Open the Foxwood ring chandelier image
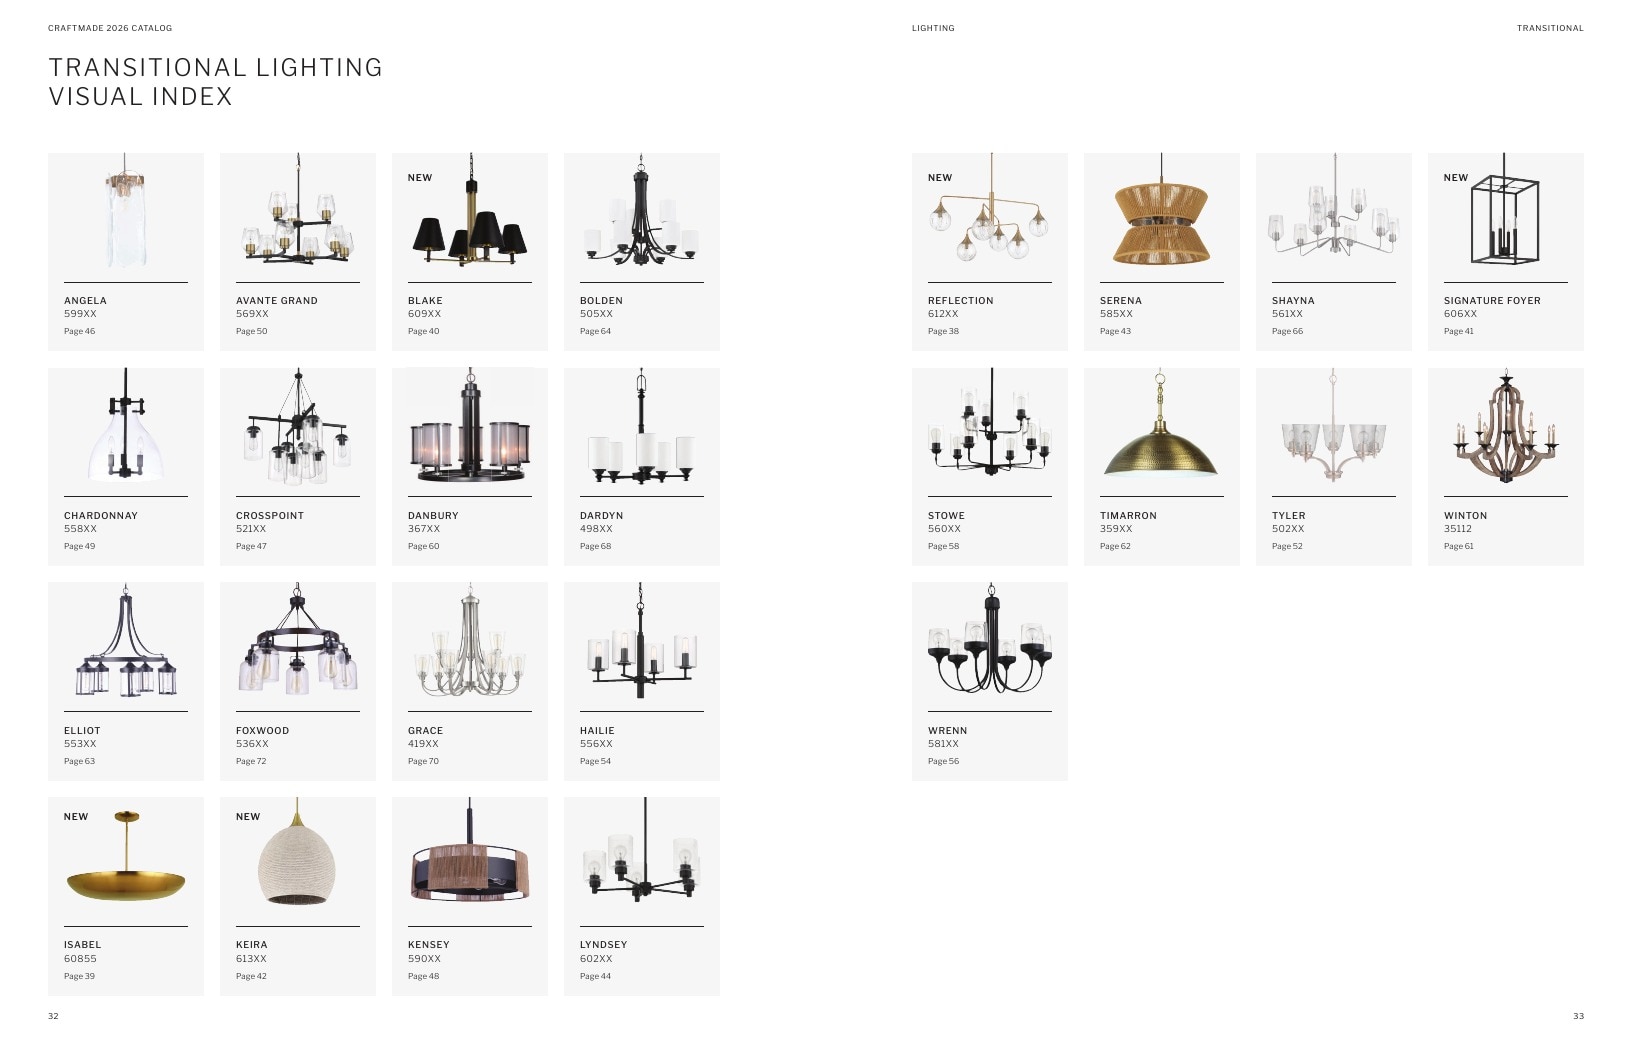 (x=298, y=640)
